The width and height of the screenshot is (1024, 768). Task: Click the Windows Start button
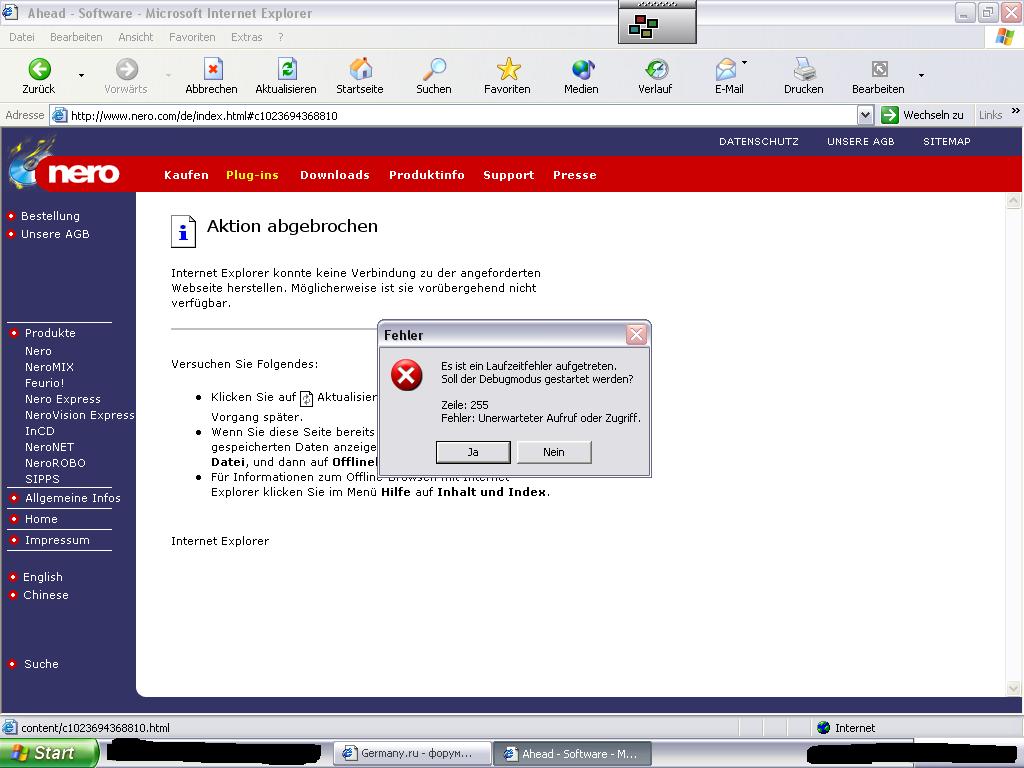click(x=50, y=753)
